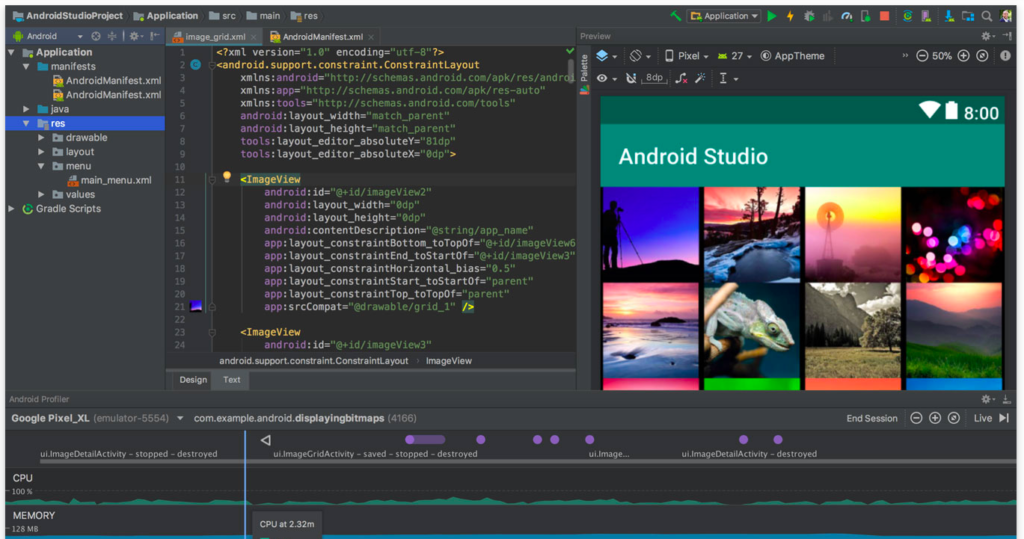Image resolution: width=1024 pixels, height=539 pixels.
Task: Open AVD Manager icon in main toolbar
Action: pyautogui.click(x=926, y=16)
